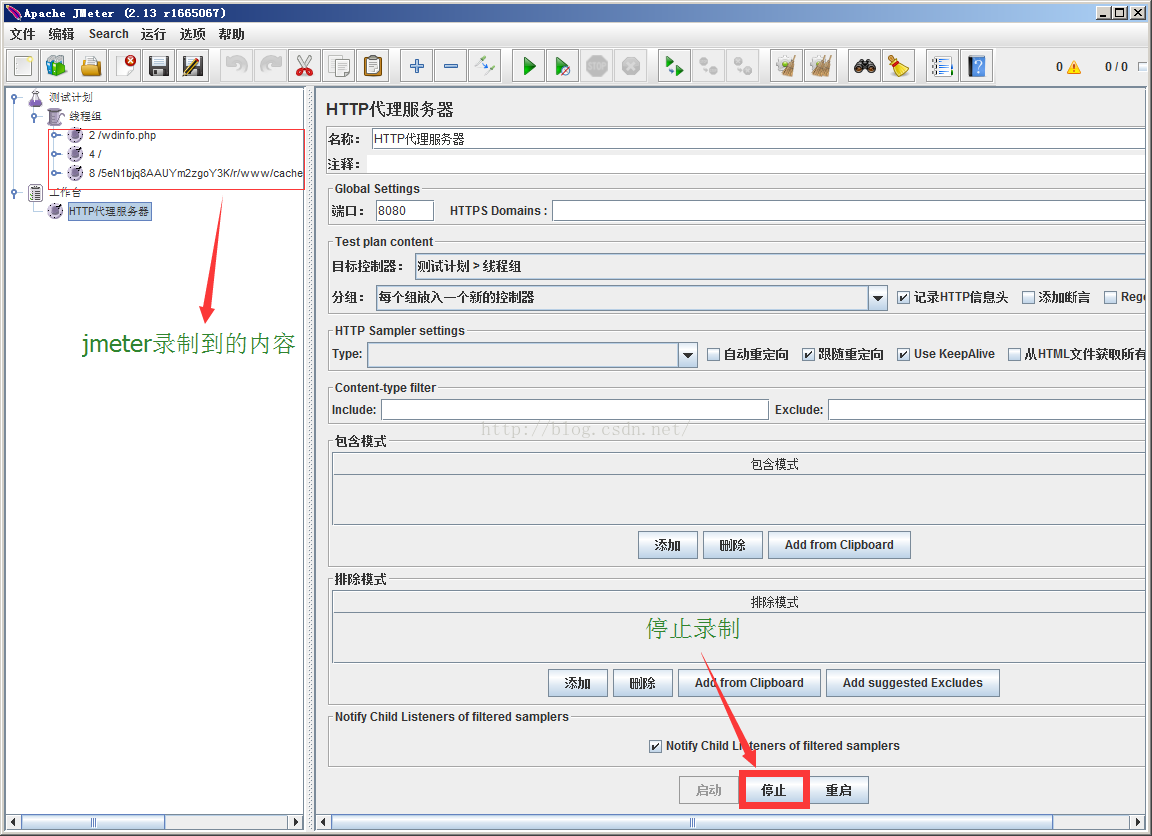Open the 文件 menu

click(x=22, y=34)
